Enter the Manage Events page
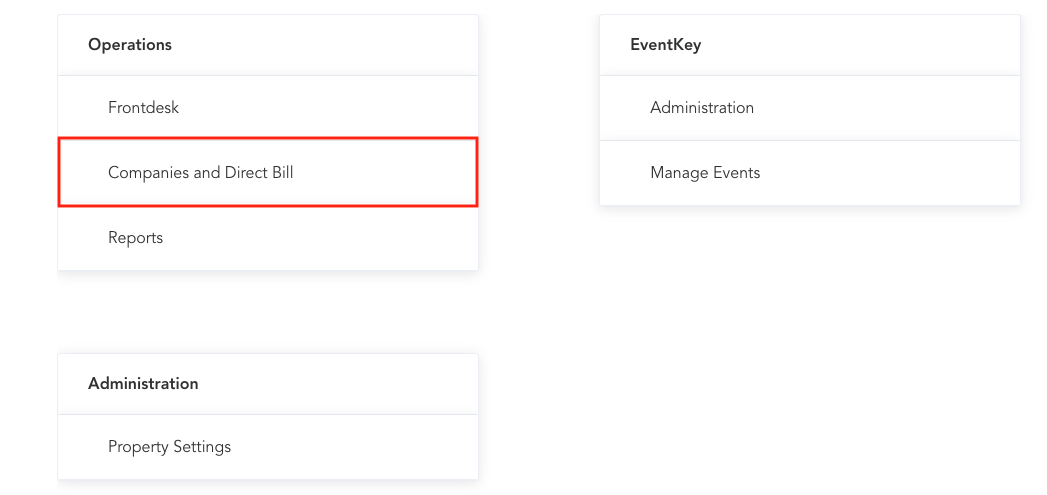Image resolution: width=1047 pixels, height=495 pixels. tap(705, 173)
